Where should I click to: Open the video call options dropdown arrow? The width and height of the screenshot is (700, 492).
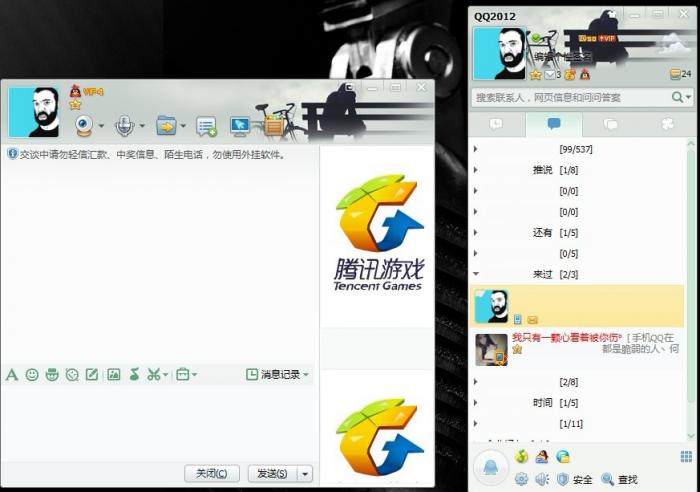click(x=101, y=126)
